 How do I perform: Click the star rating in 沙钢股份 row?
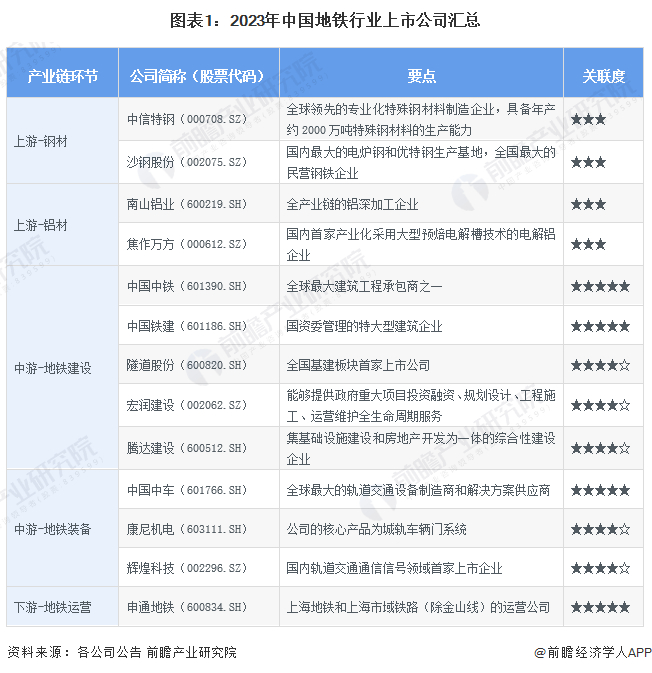click(588, 162)
